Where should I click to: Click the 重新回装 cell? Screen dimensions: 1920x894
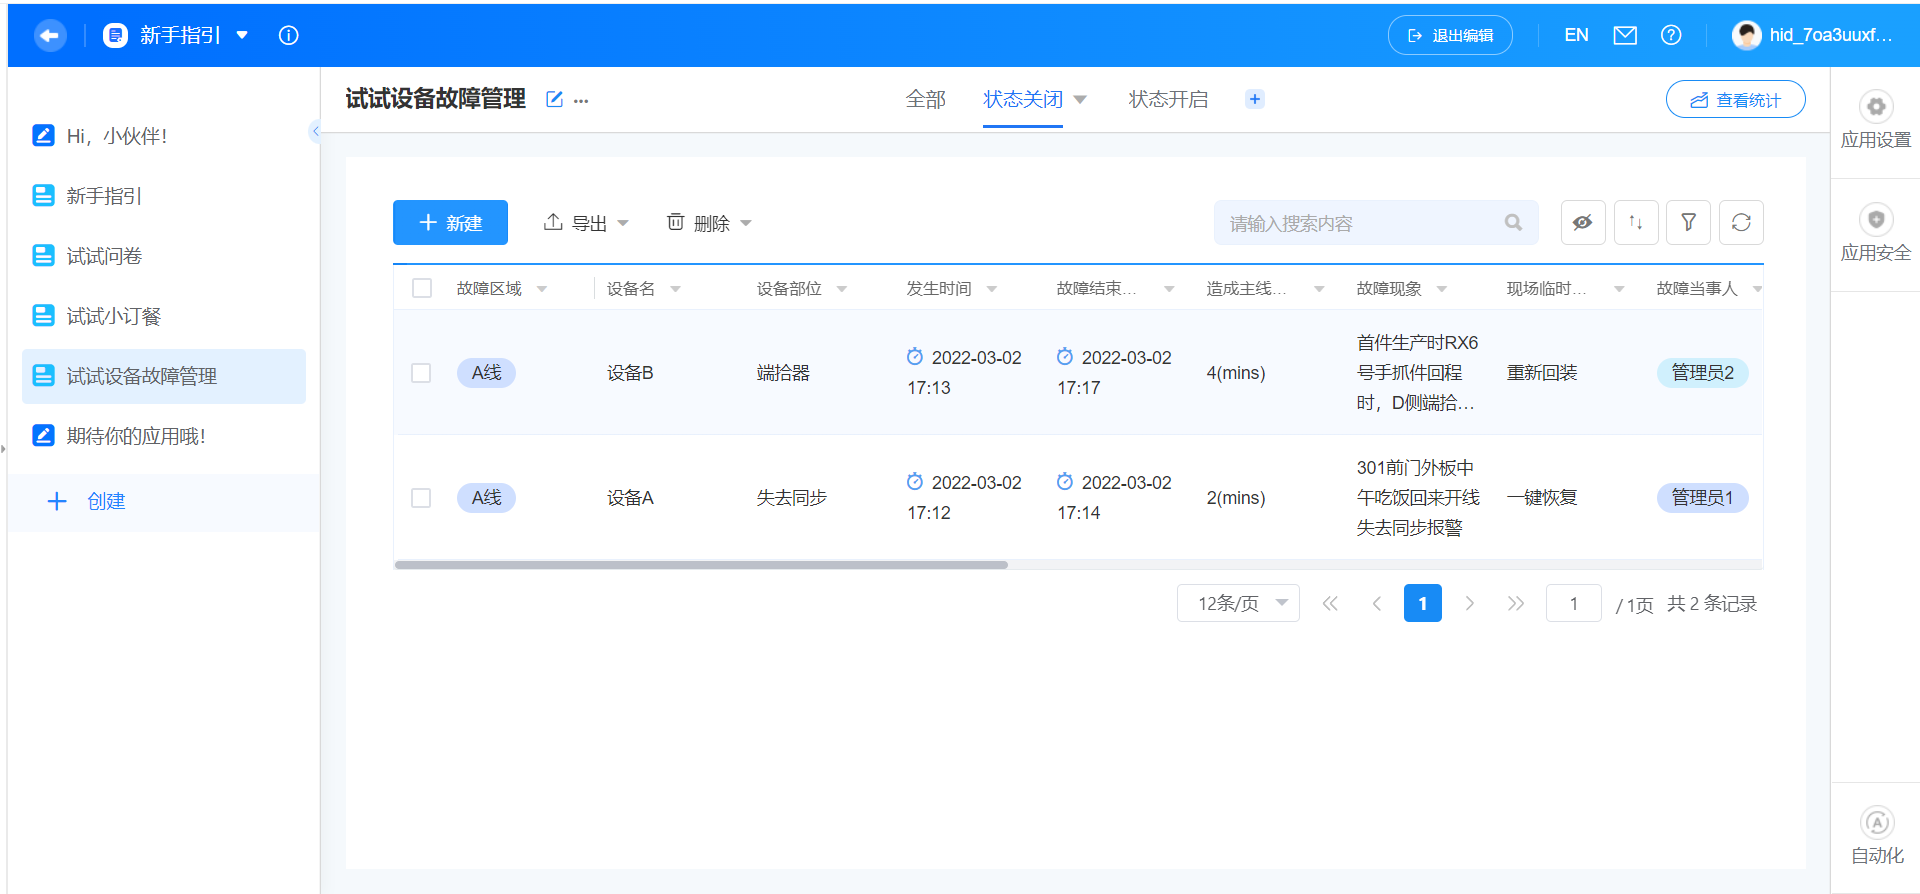(1542, 373)
